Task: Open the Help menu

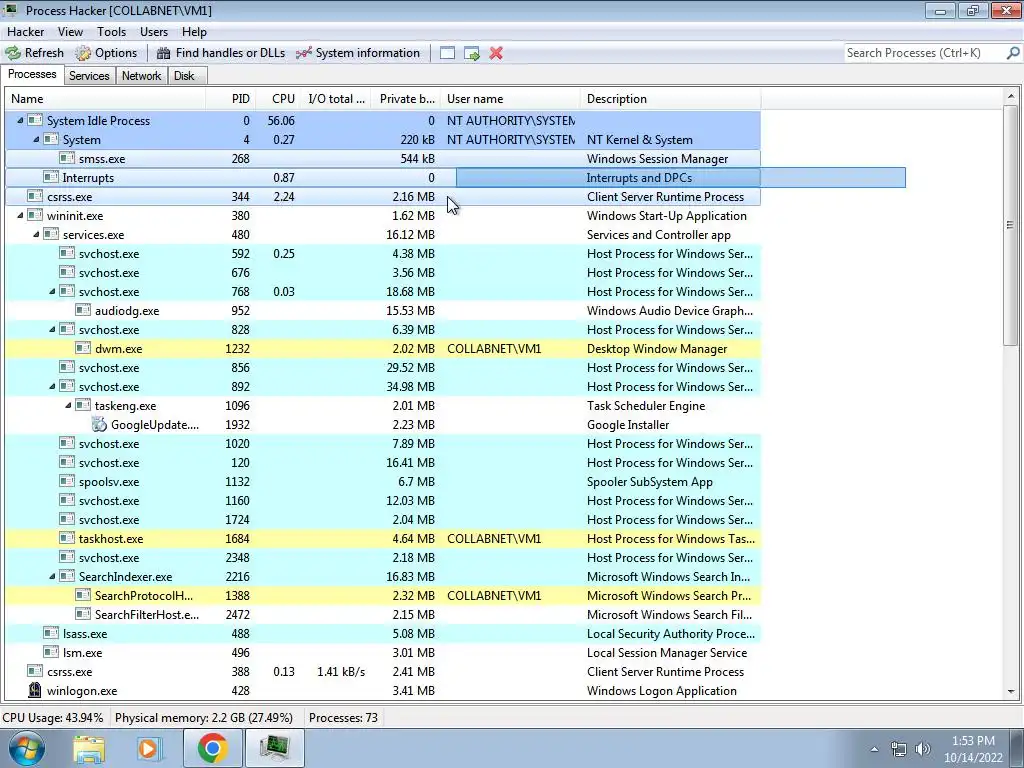Action: tap(194, 31)
